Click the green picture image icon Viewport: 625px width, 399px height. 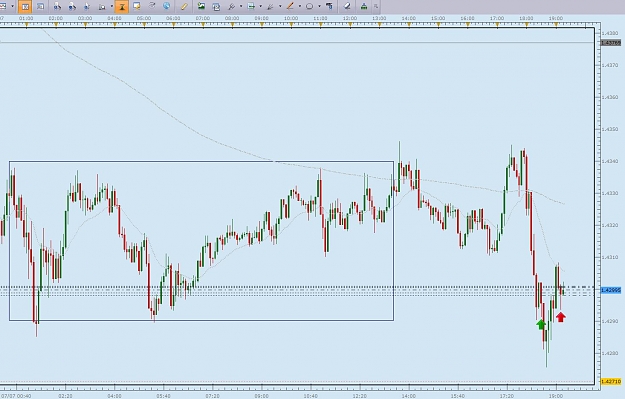pyautogui.click(x=201, y=6)
